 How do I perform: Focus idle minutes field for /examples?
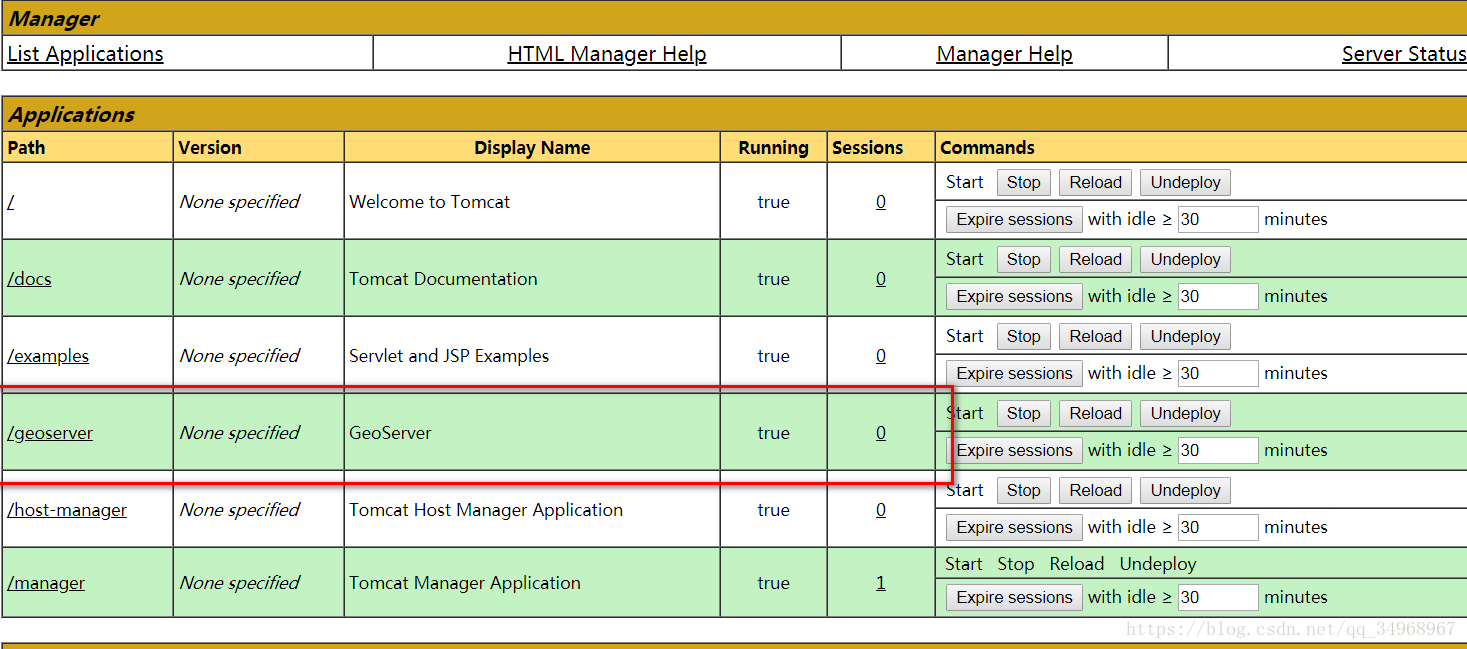(x=1218, y=373)
